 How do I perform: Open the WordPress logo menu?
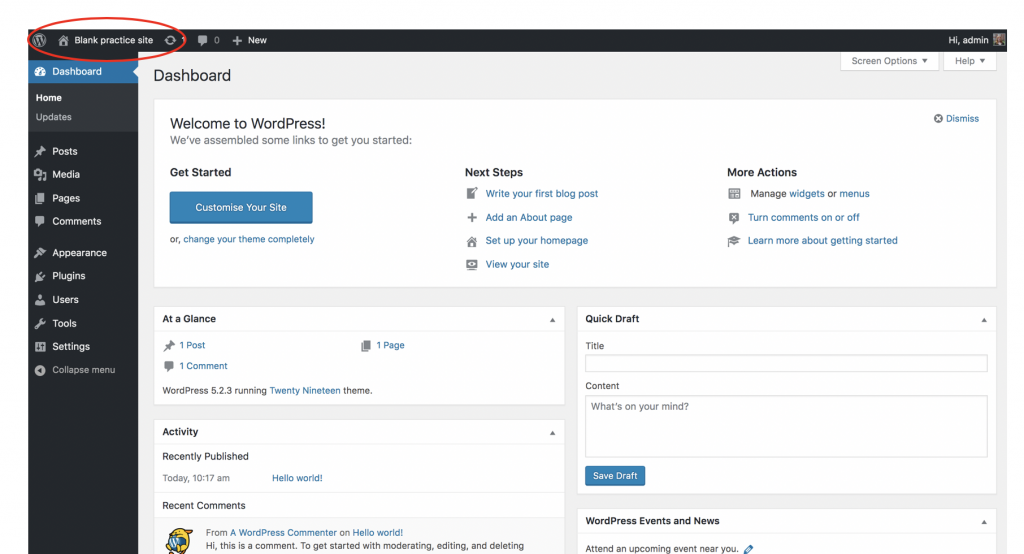(x=39, y=40)
